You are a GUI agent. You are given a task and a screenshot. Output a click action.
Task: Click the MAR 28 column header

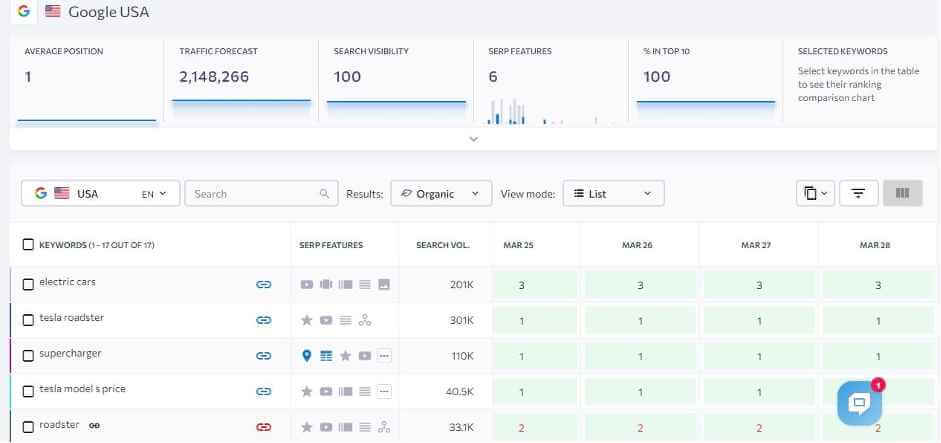tap(875, 245)
